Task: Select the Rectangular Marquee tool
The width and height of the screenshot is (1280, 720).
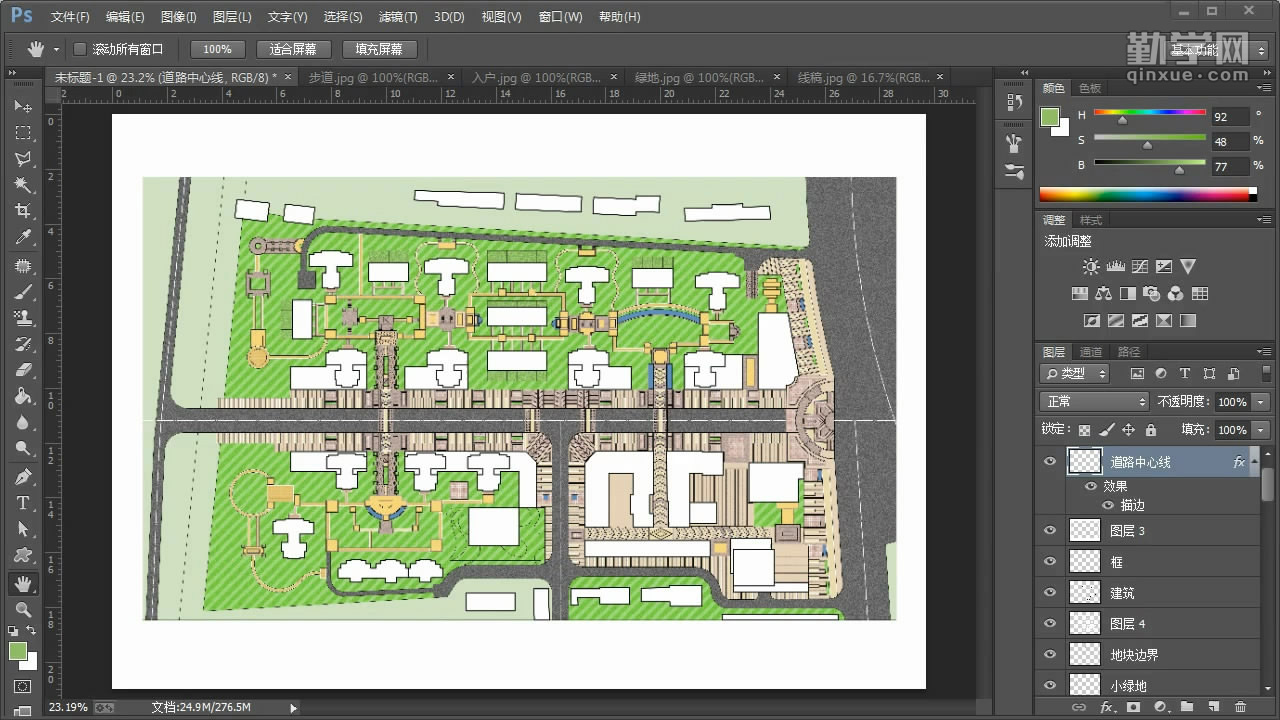Action: tap(22, 132)
